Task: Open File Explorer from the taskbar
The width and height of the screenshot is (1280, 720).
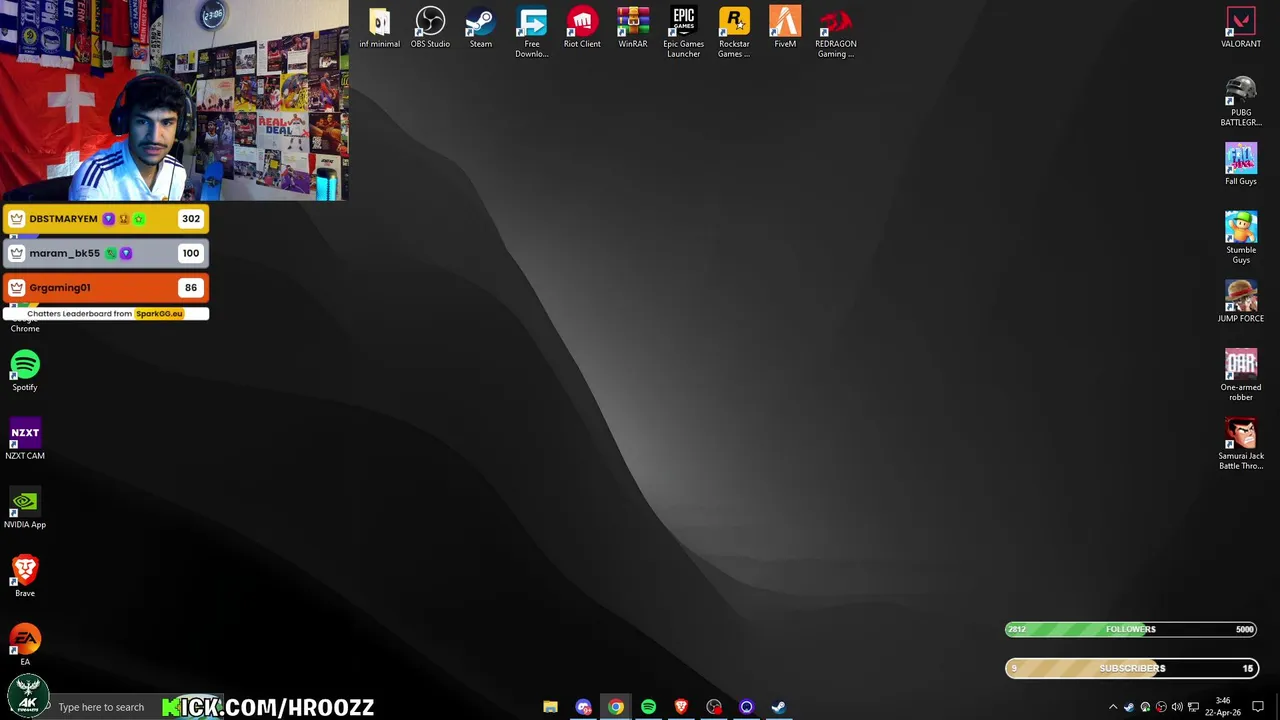Action: point(550,707)
